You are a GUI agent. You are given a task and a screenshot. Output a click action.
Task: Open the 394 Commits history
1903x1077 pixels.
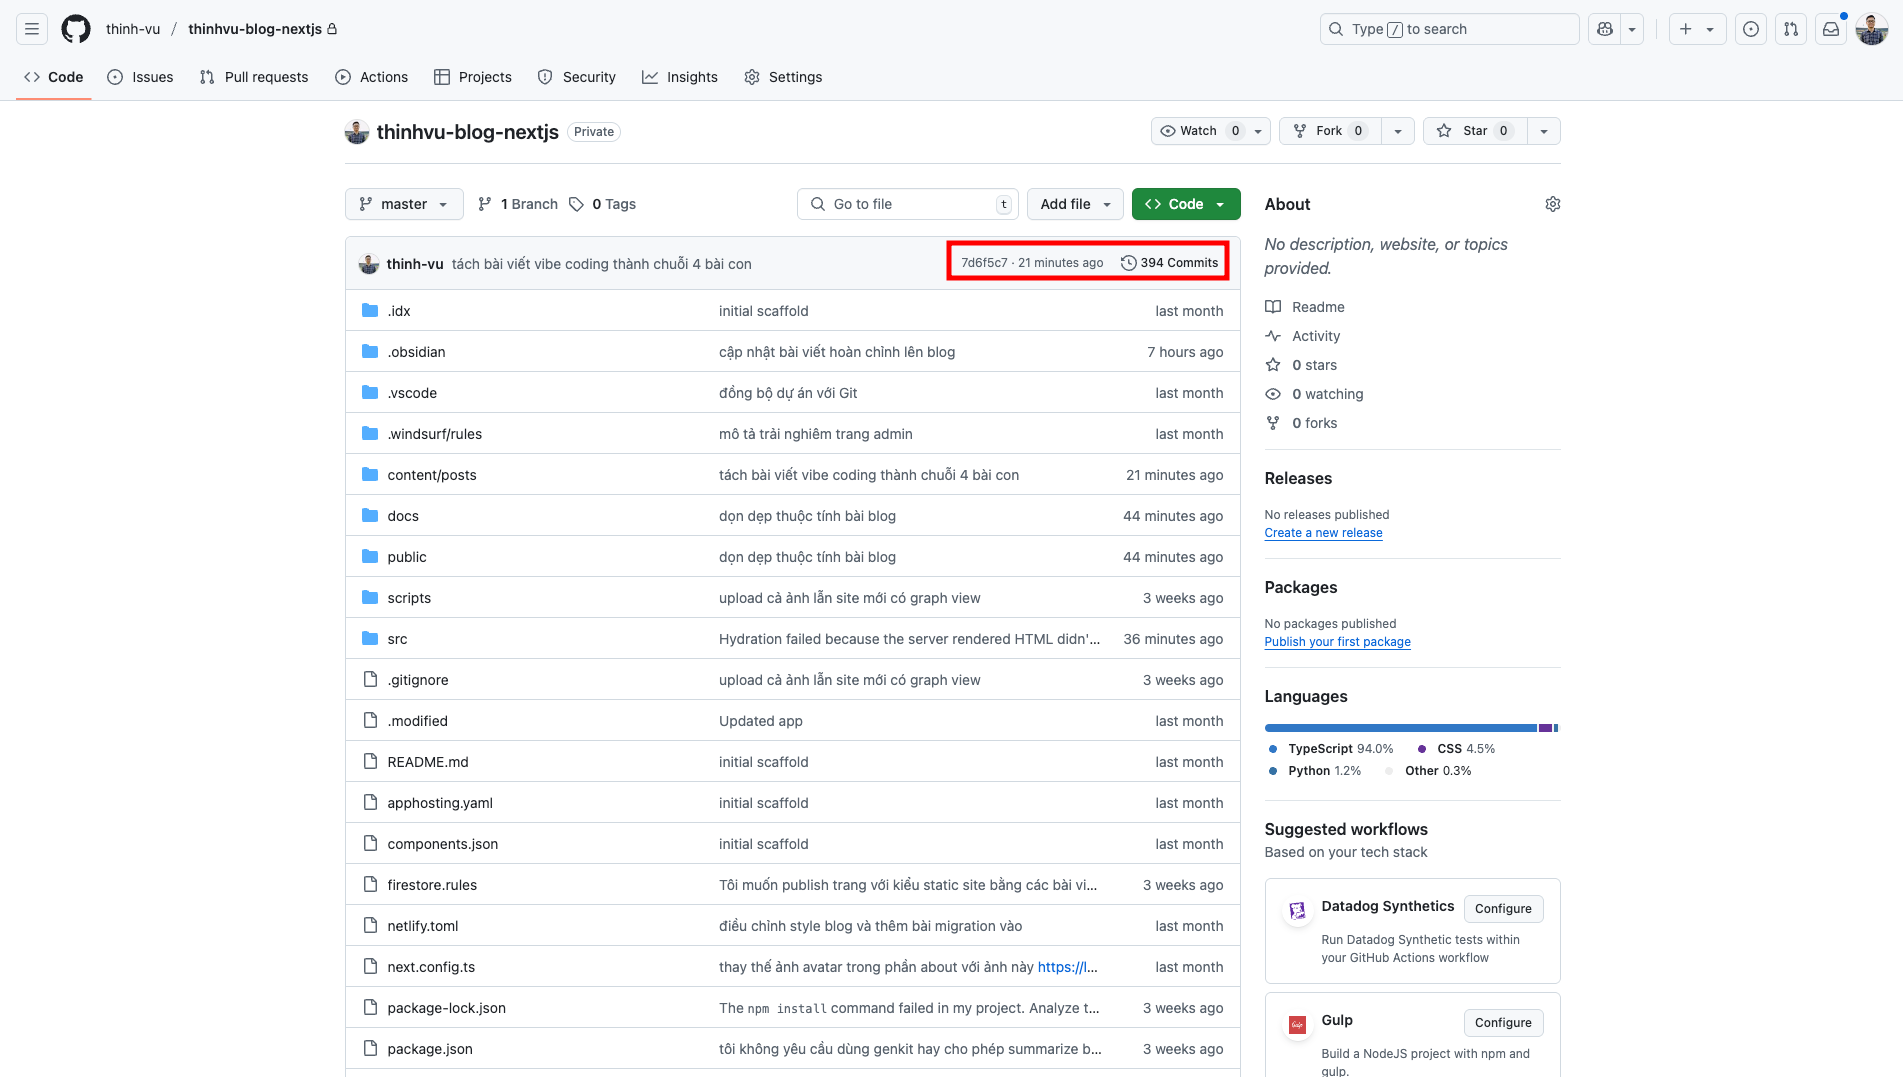tap(1169, 263)
